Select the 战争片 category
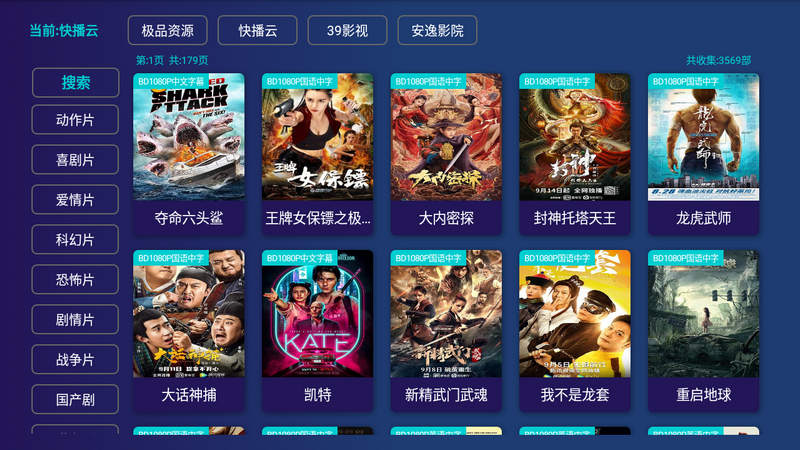 coord(76,359)
